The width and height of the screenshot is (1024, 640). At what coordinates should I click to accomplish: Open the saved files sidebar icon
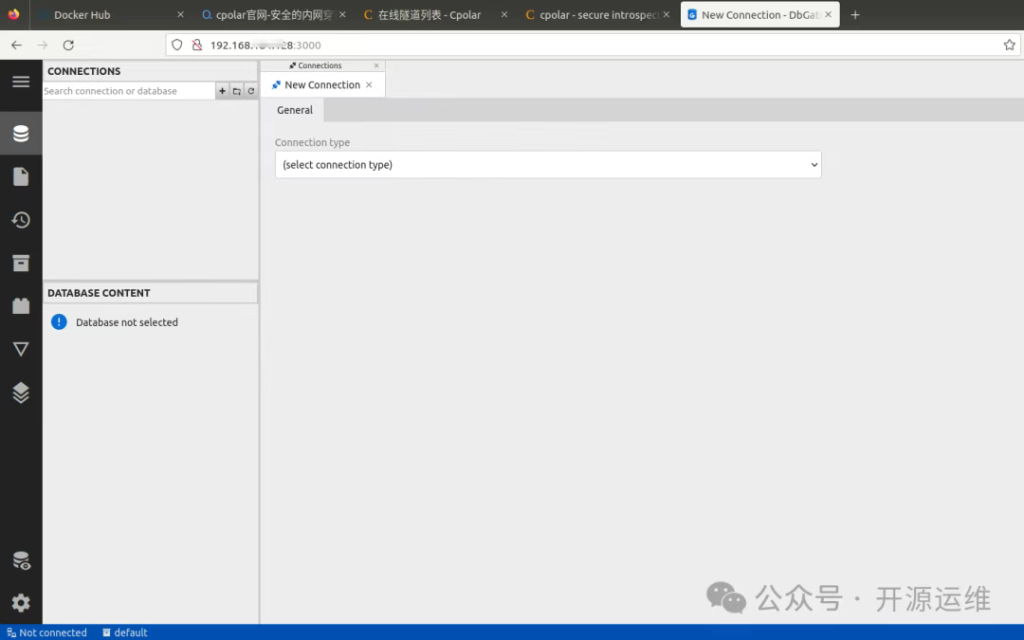[21, 177]
